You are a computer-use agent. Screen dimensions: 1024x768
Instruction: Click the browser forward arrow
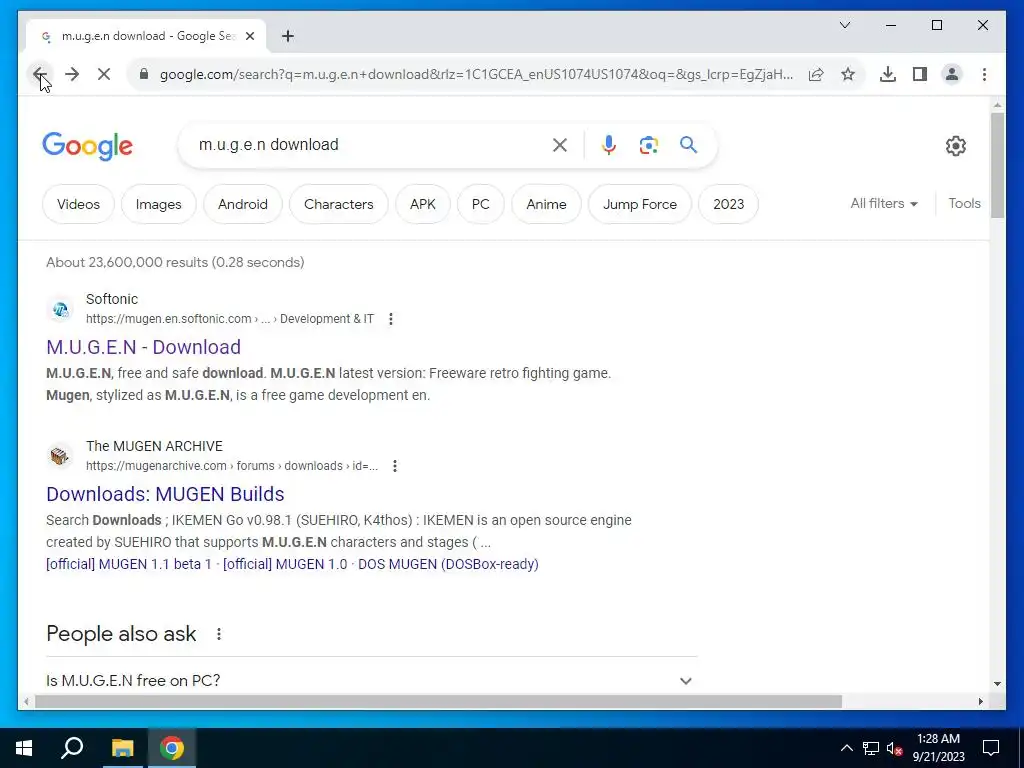pos(72,74)
